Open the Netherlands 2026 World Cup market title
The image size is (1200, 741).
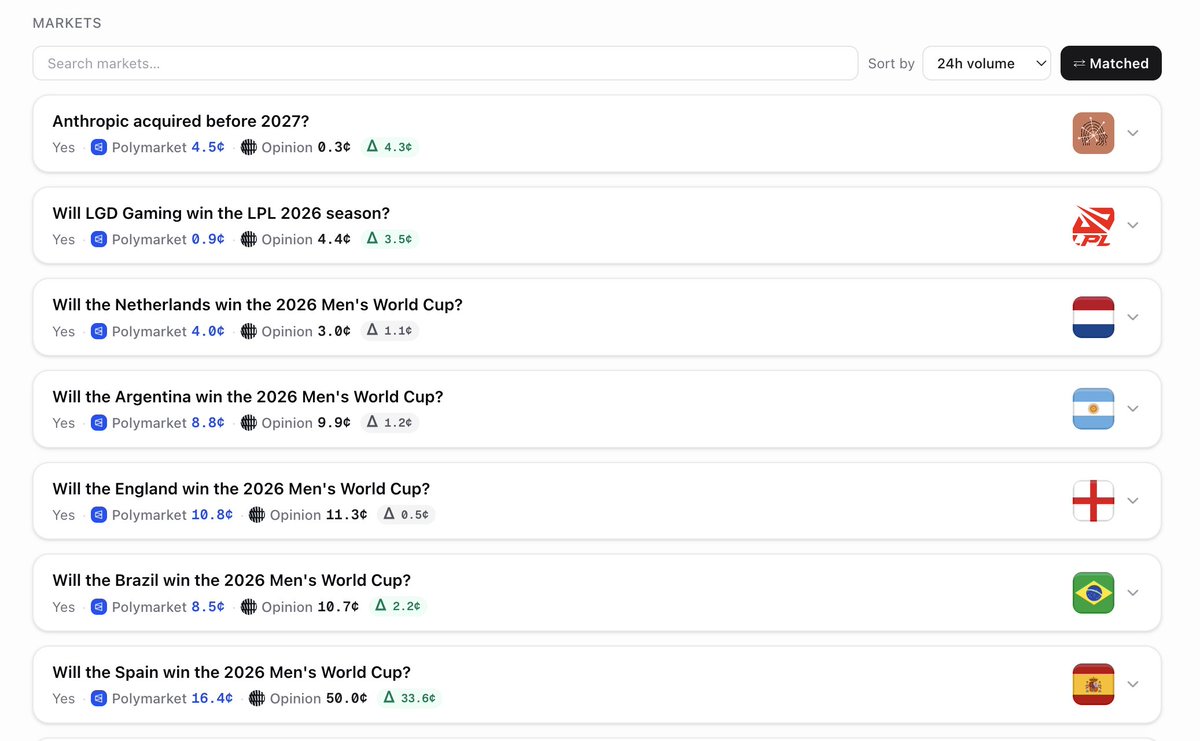click(258, 305)
